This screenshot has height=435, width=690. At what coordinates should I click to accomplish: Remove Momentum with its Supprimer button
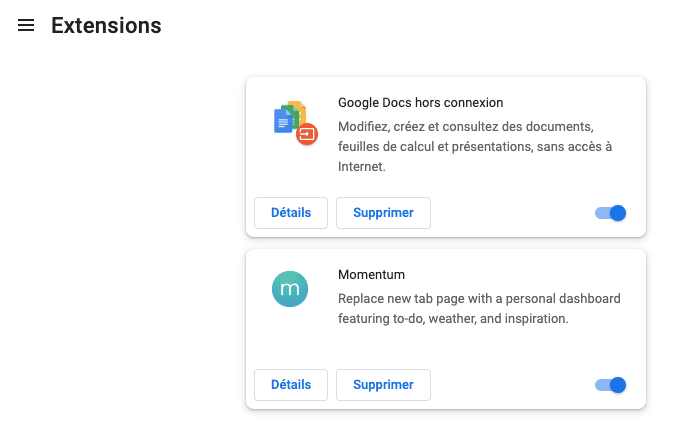383,385
